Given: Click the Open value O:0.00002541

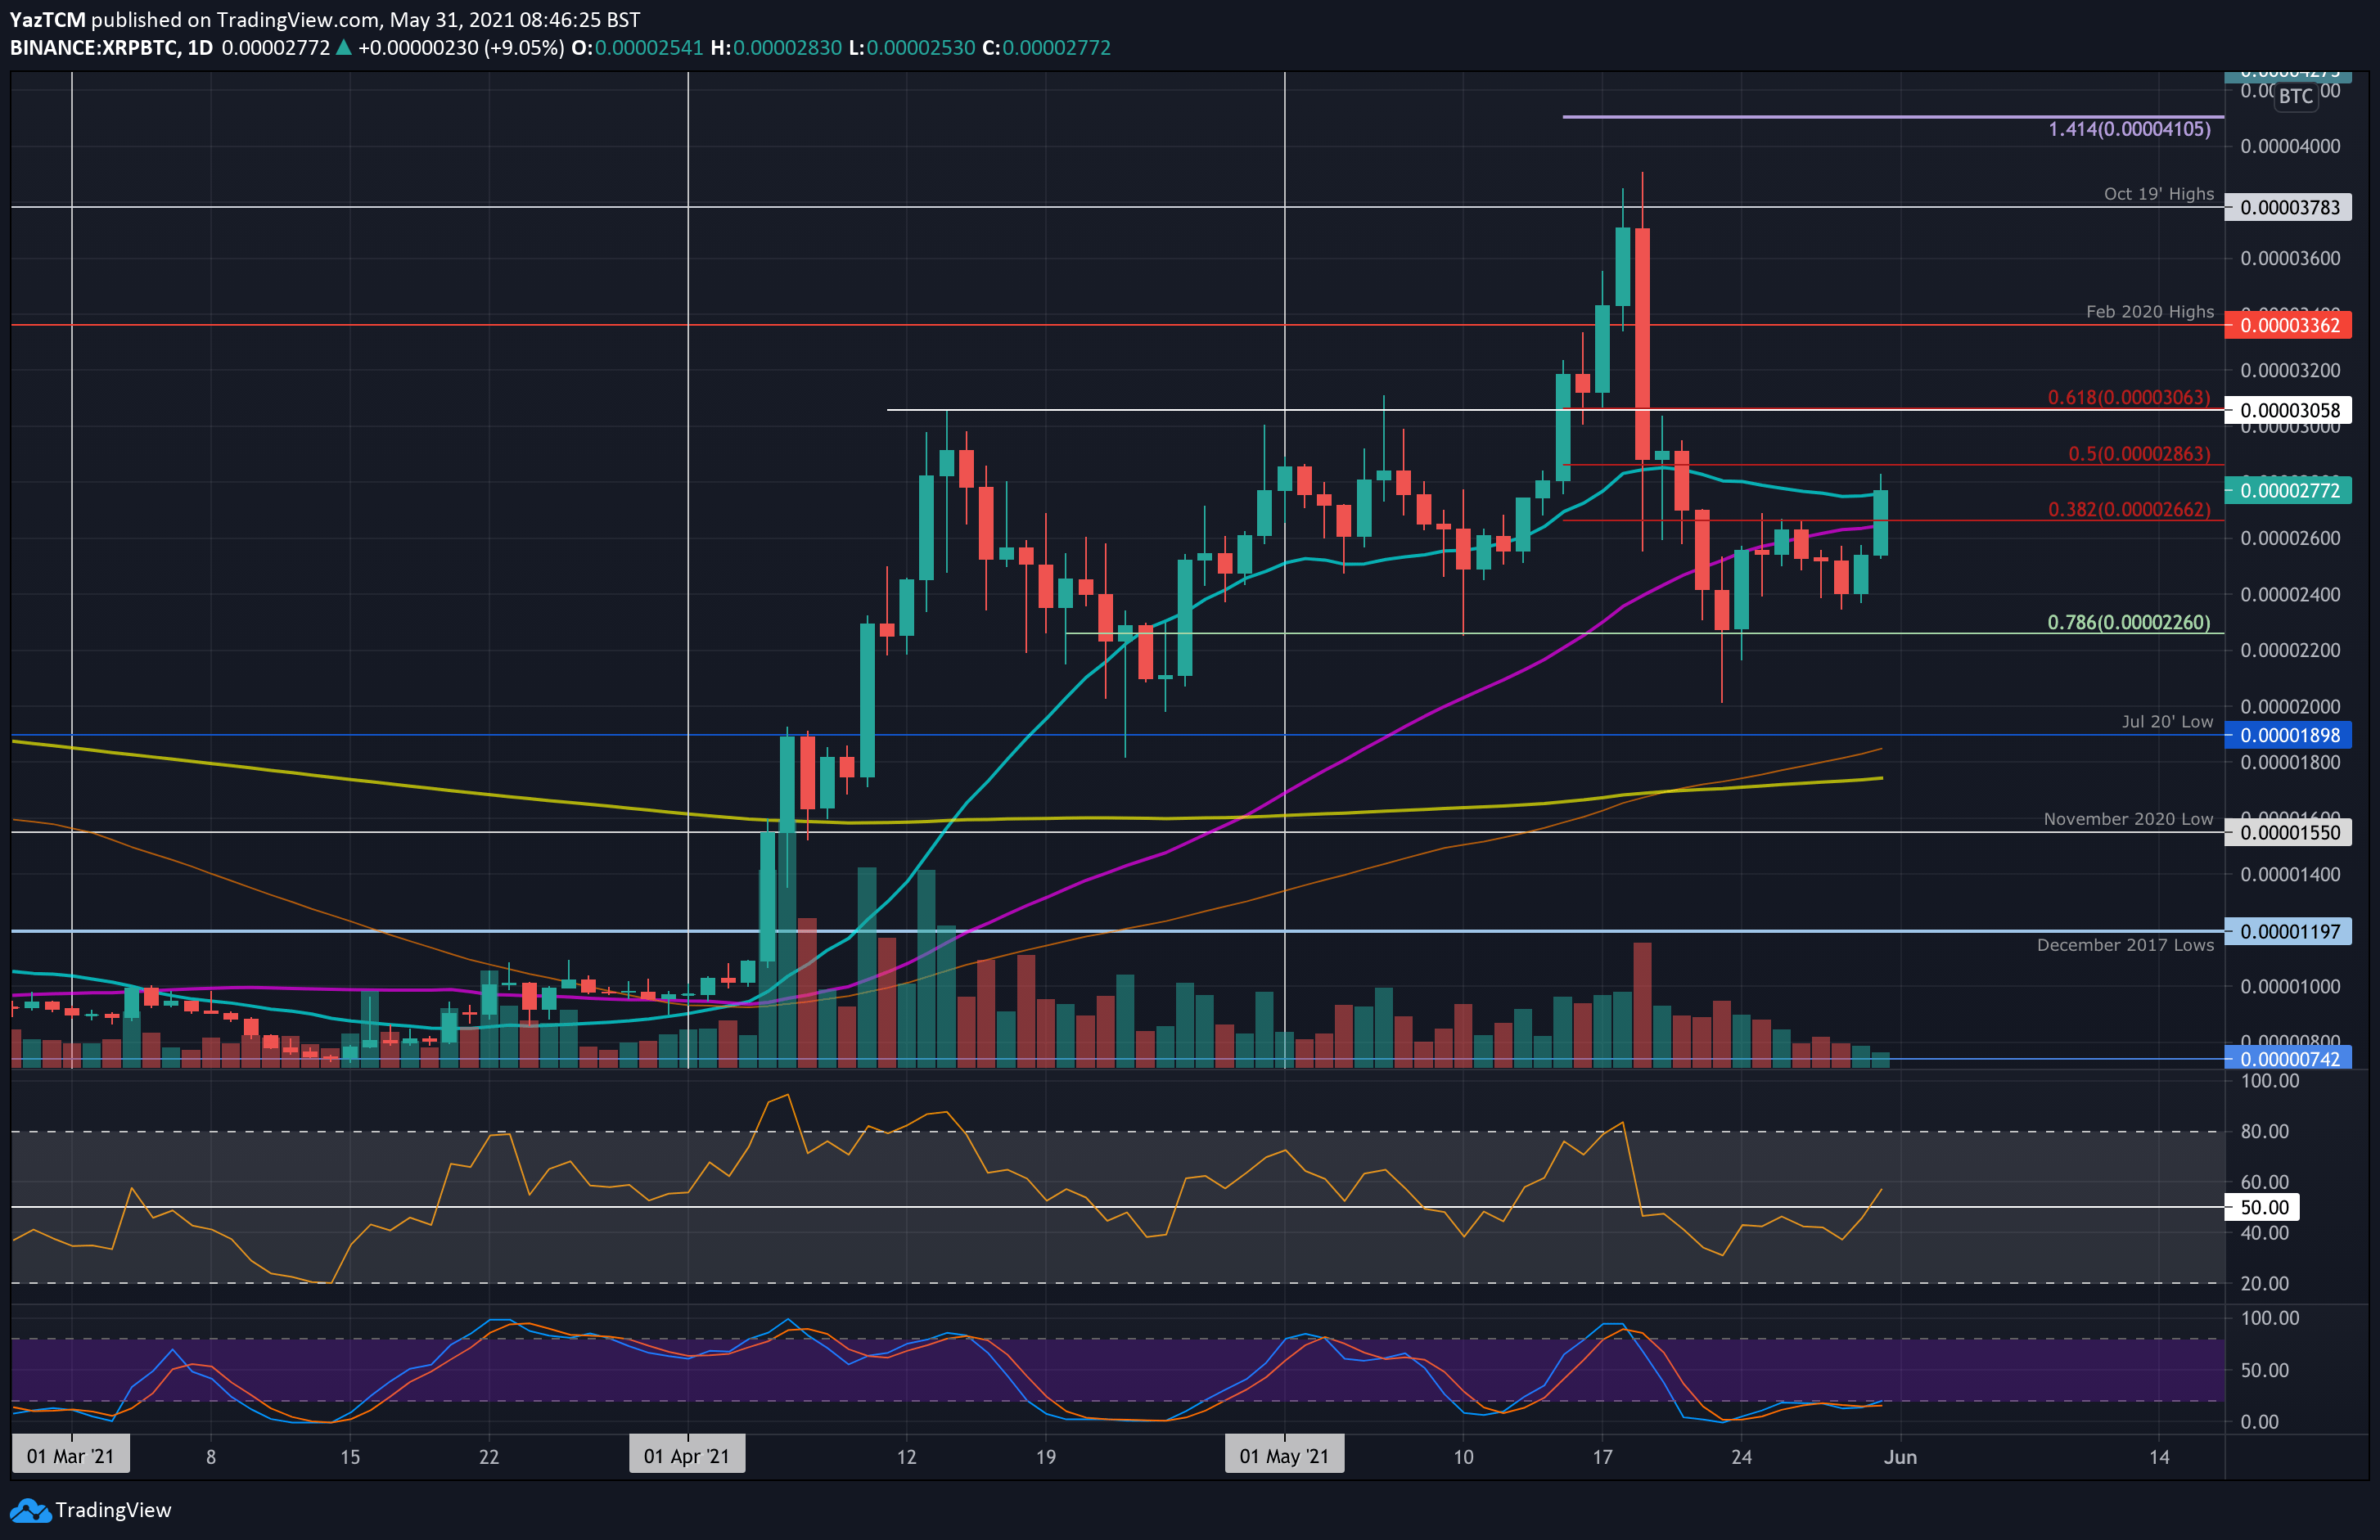Looking at the screenshot, I should pos(637,47).
